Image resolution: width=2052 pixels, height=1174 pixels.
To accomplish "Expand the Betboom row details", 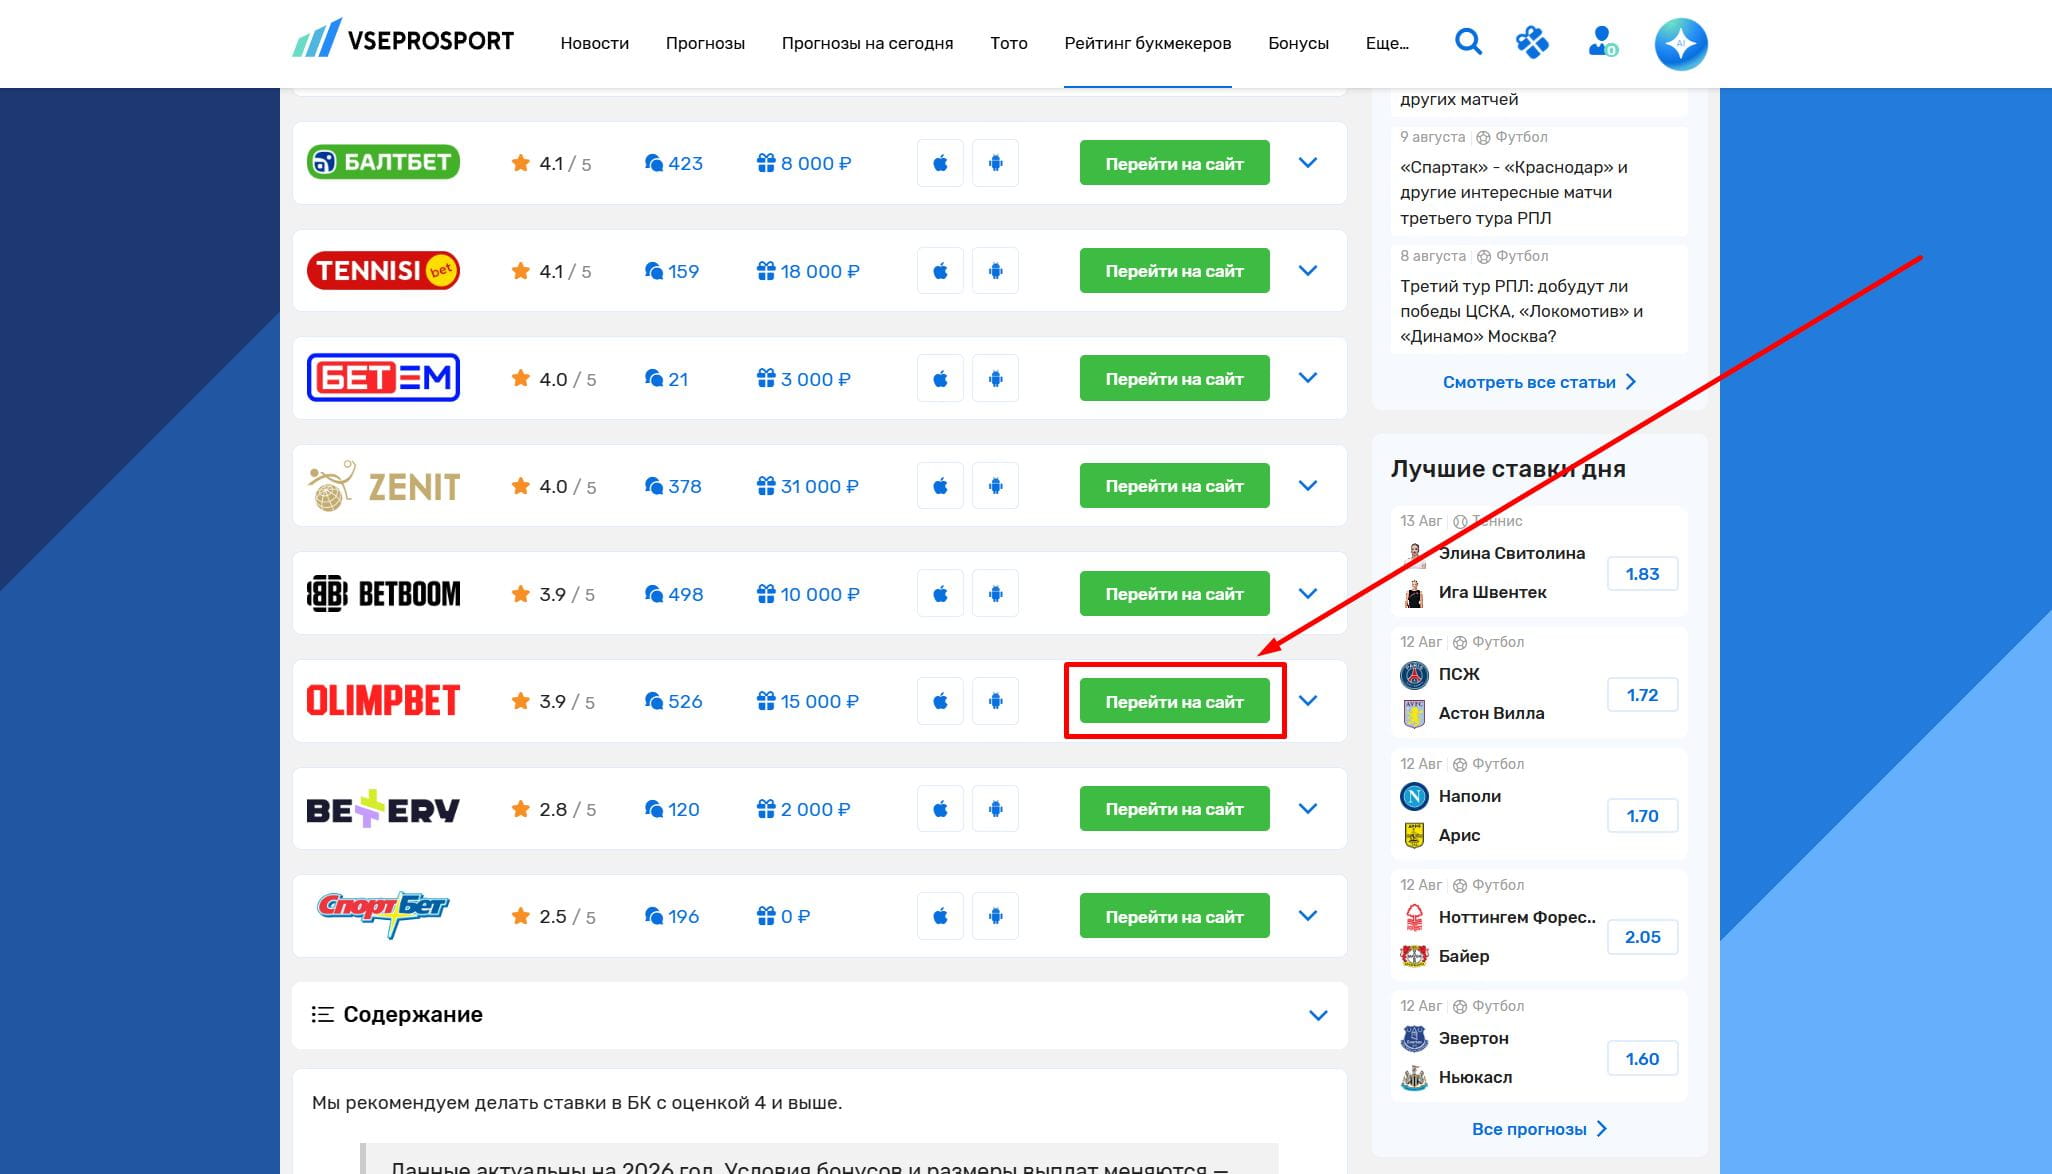I will [x=1308, y=594].
